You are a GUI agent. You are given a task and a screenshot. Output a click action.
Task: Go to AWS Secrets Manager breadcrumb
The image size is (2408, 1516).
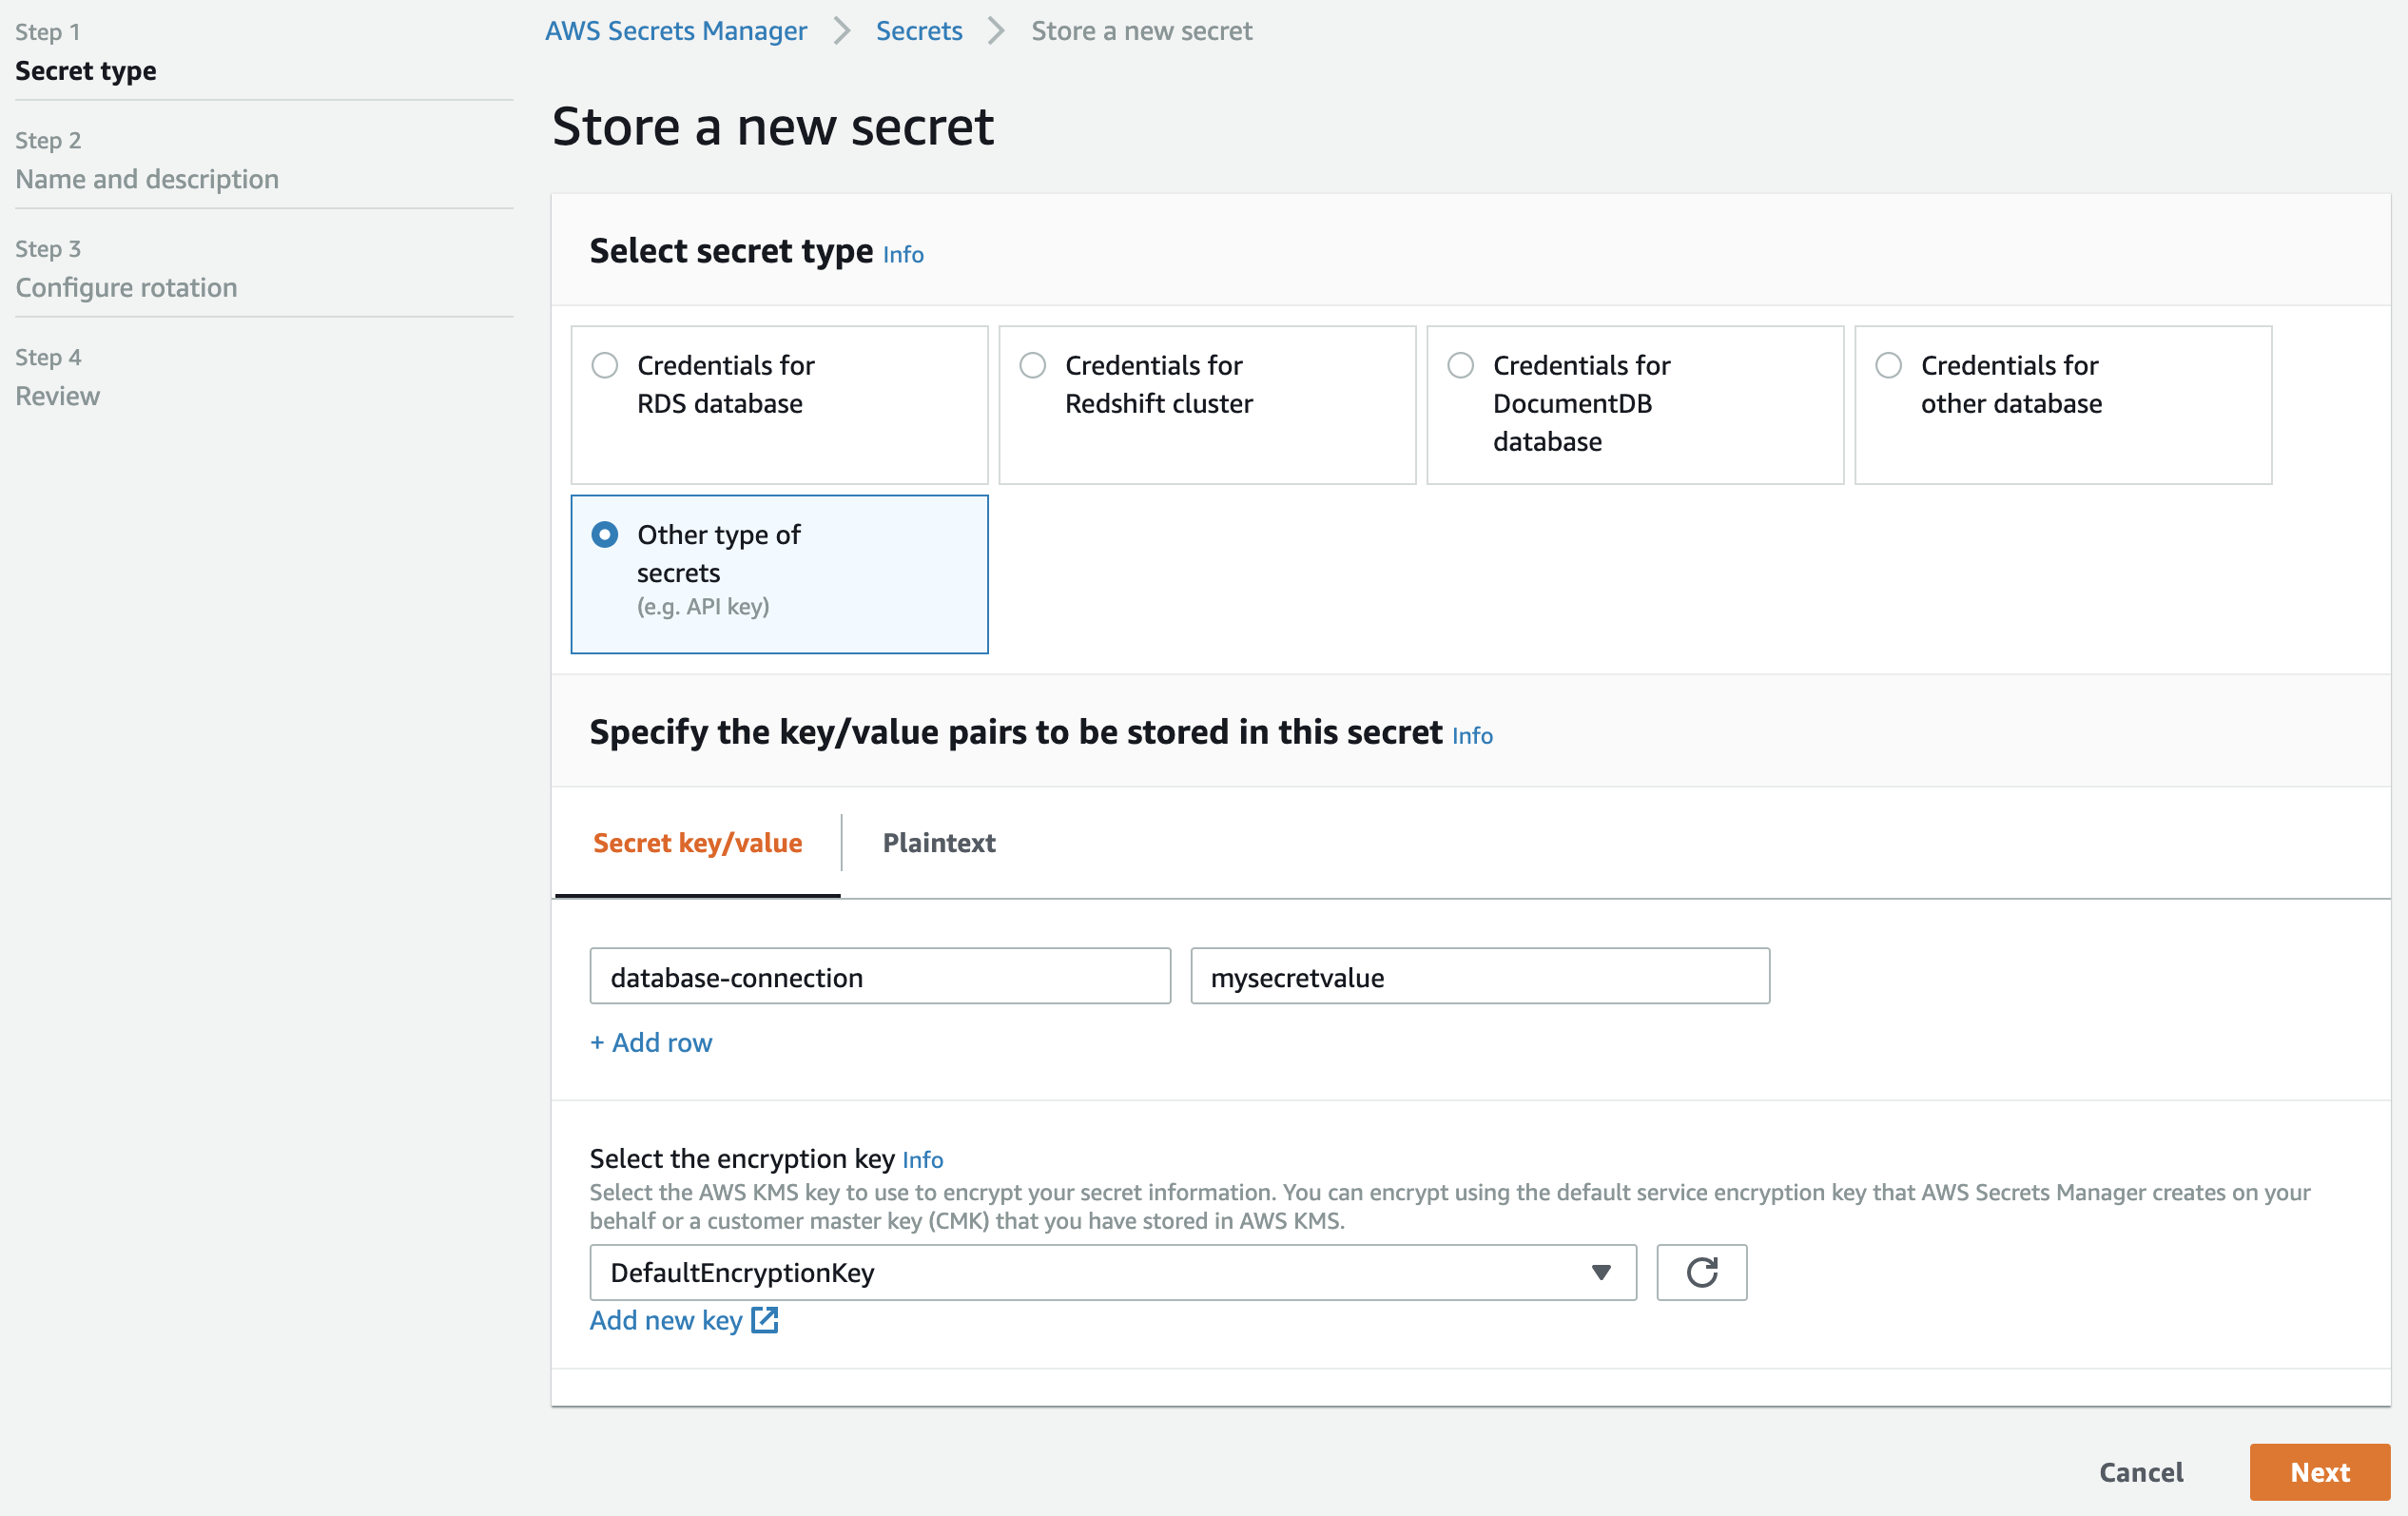click(676, 31)
